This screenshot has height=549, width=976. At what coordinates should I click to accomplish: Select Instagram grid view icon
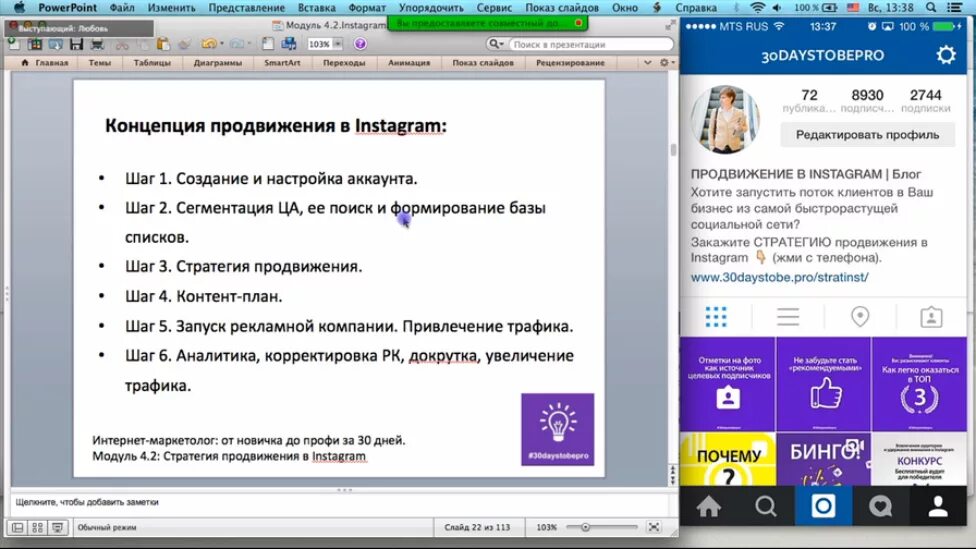coord(716,317)
